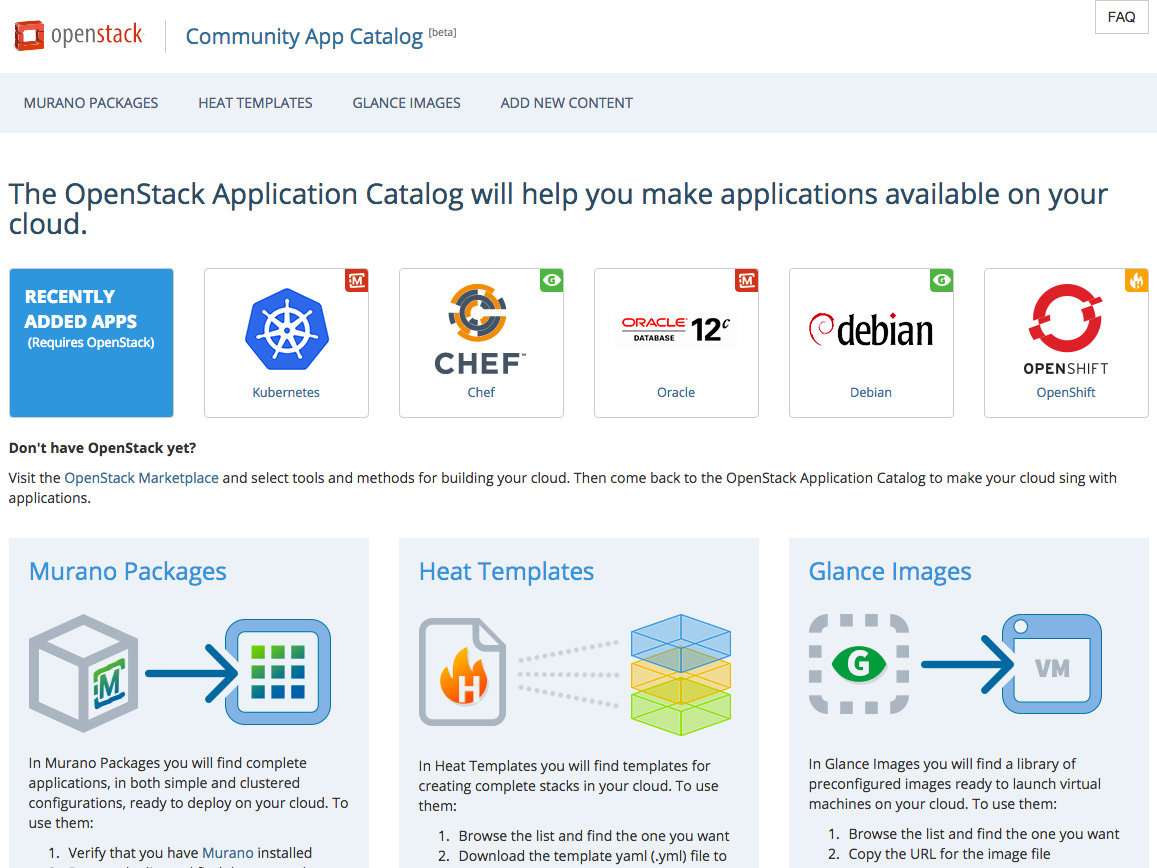Click the Oracle Database 12c logo

[x=676, y=329]
